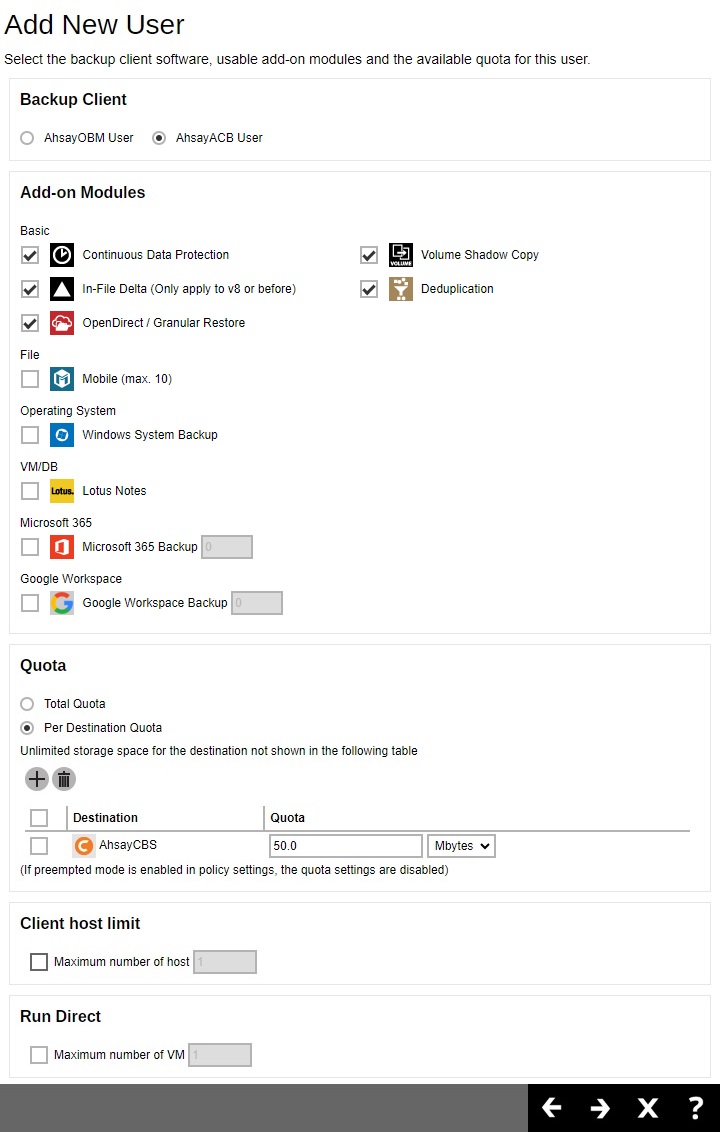Tick the Microsoft 365 Backup checkbox

(30, 547)
